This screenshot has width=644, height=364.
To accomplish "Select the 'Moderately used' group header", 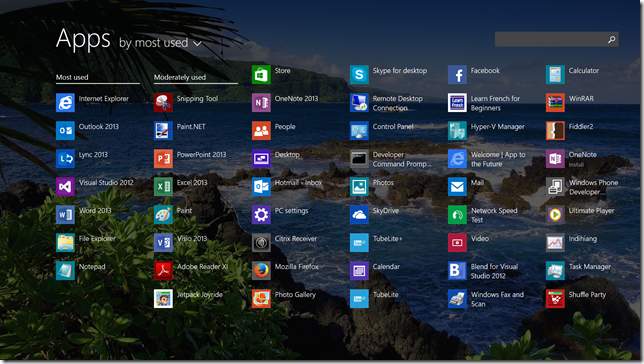I will pyautogui.click(x=180, y=77).
